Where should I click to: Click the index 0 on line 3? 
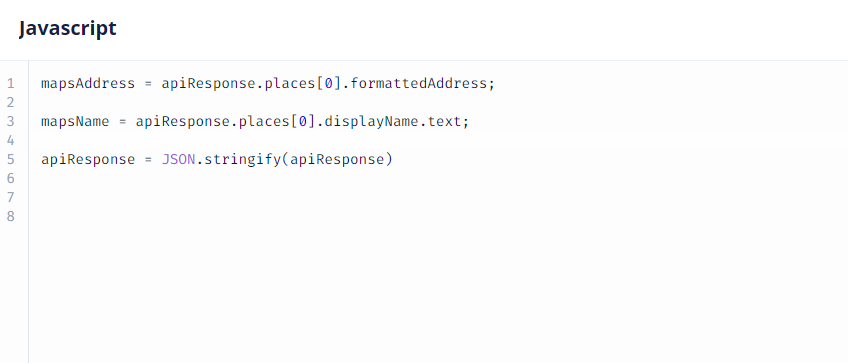(303, 122)
